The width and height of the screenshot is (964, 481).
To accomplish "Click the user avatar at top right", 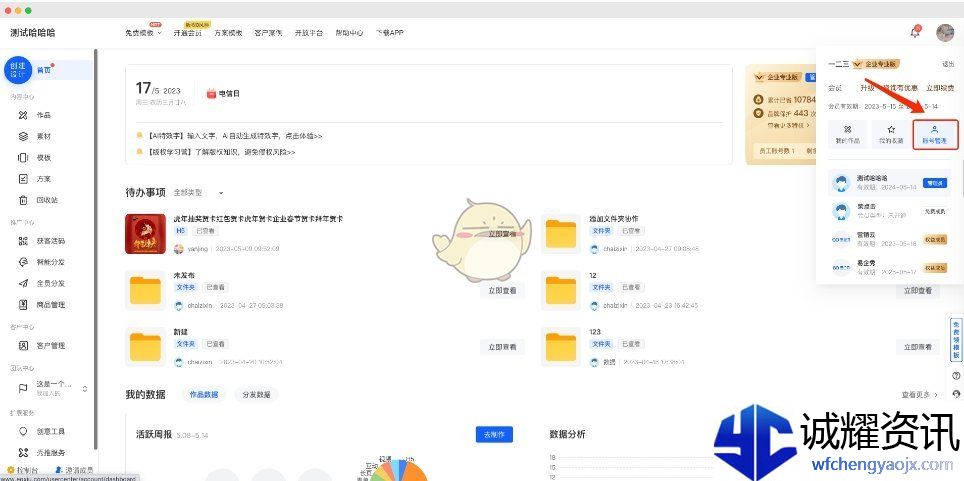I will pos(945,33).
